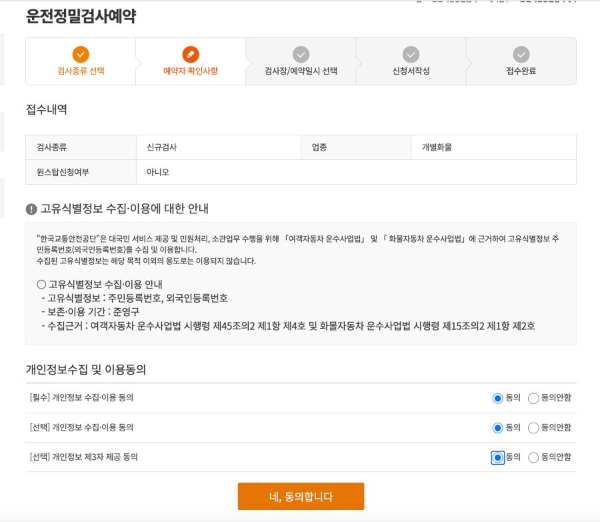Click the 접수내역 section heading
600x522 pixels.
point(46,109)
